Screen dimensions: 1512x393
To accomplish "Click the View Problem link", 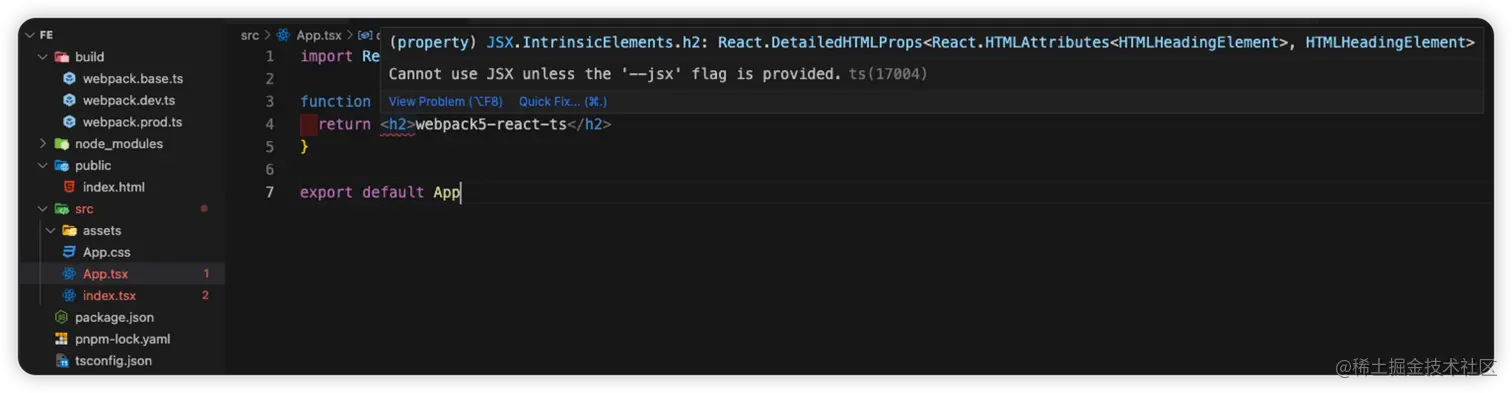I will click(x=445, y=102).
